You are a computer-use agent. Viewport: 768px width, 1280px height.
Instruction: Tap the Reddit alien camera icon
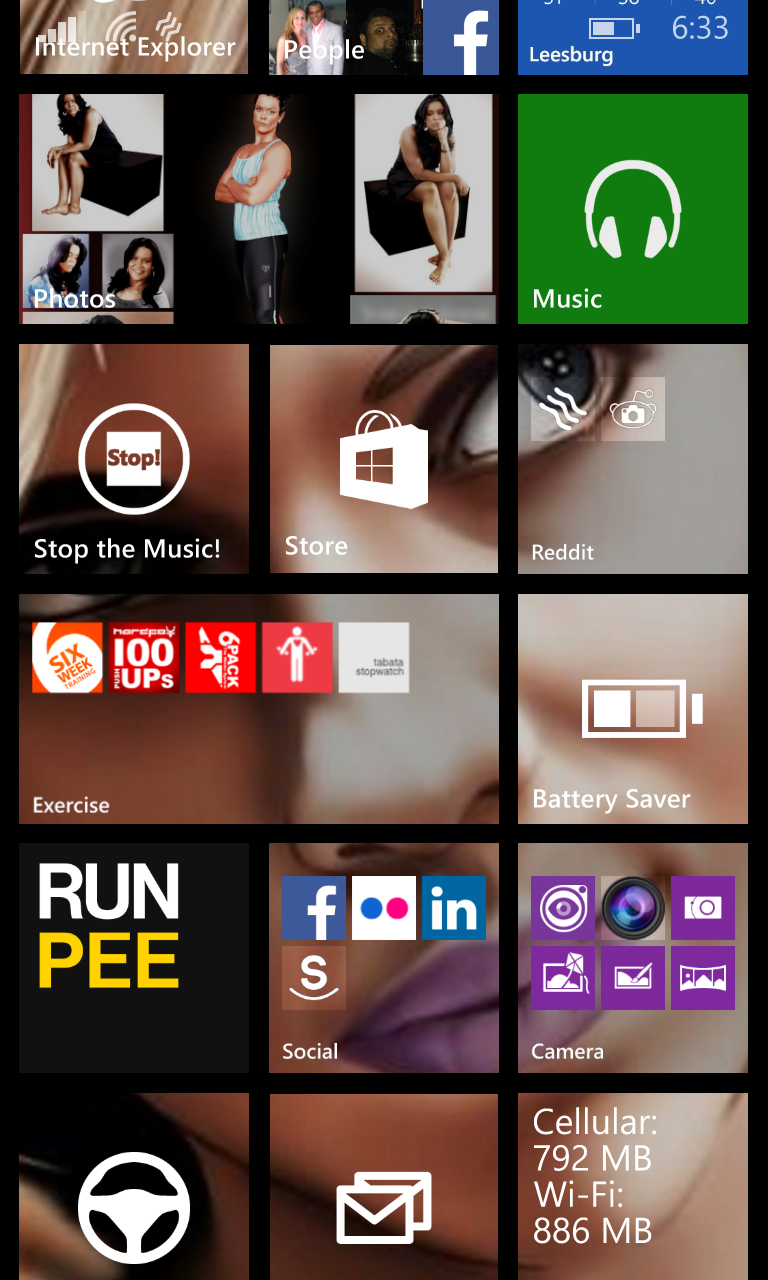633,409
